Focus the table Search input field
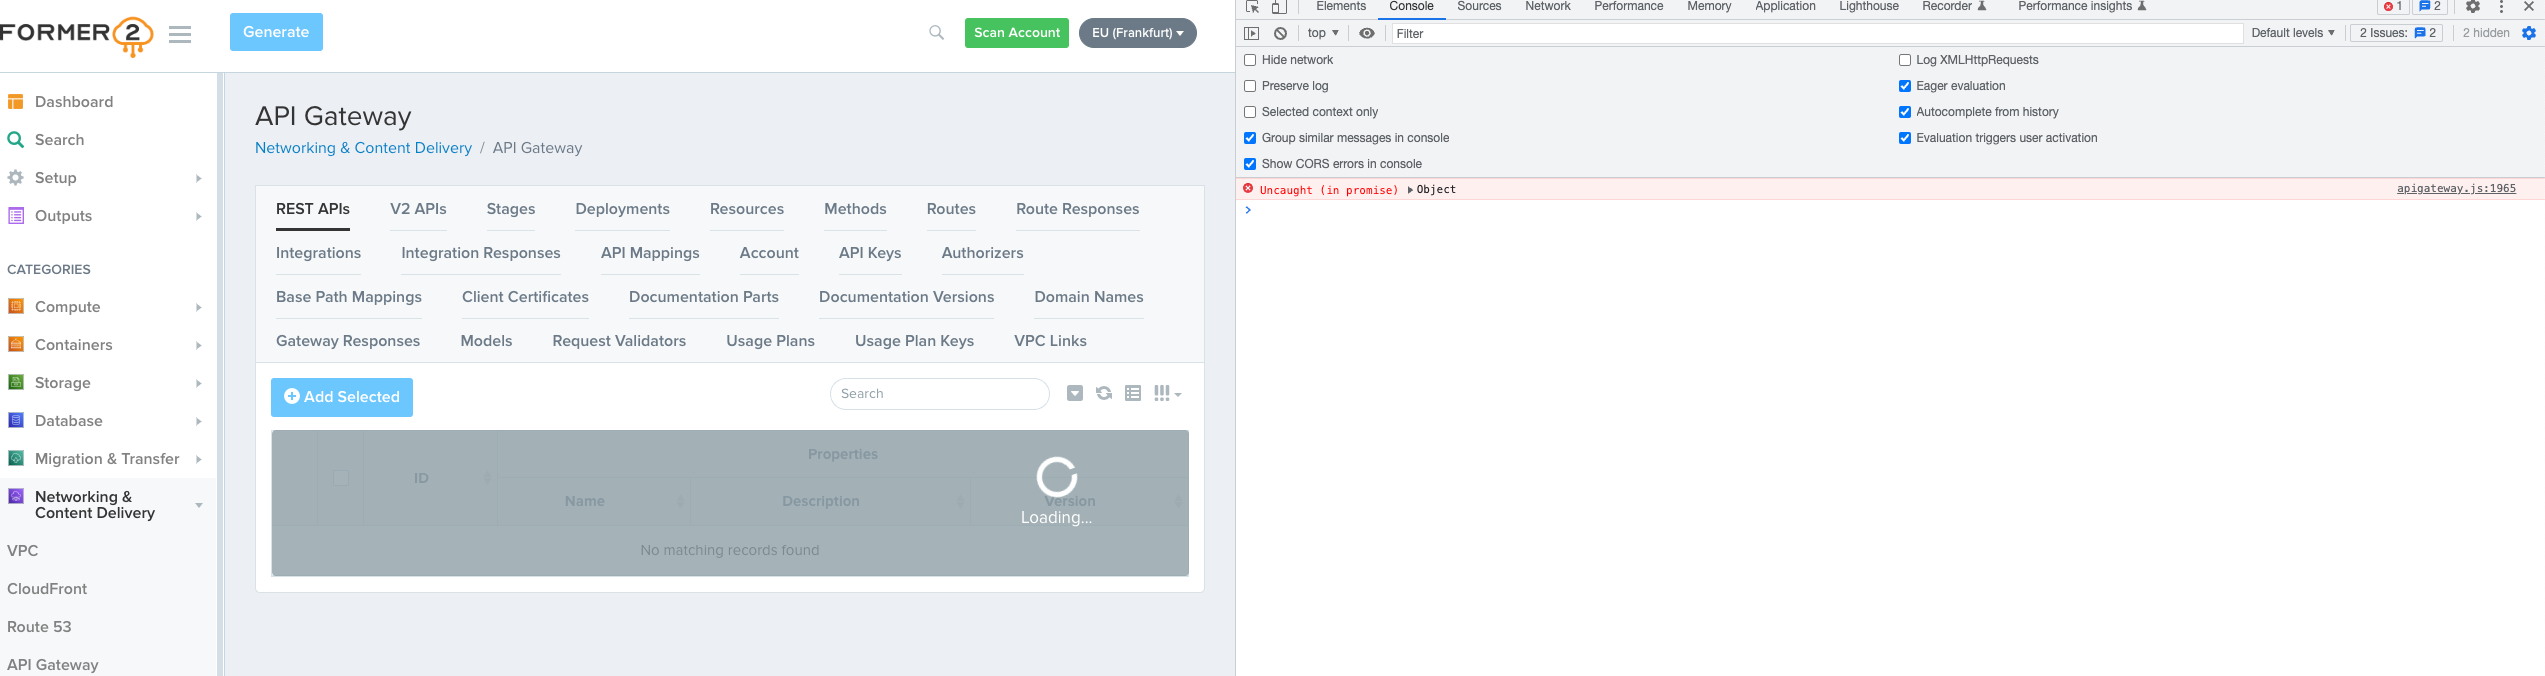 pos(940,394)
